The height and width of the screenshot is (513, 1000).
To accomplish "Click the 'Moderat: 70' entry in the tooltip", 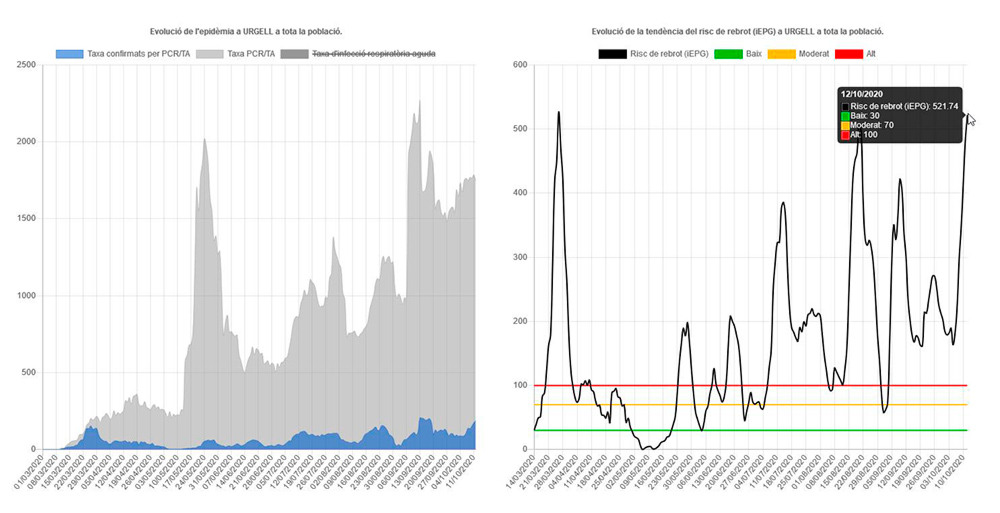I will [x=873, y=125].
